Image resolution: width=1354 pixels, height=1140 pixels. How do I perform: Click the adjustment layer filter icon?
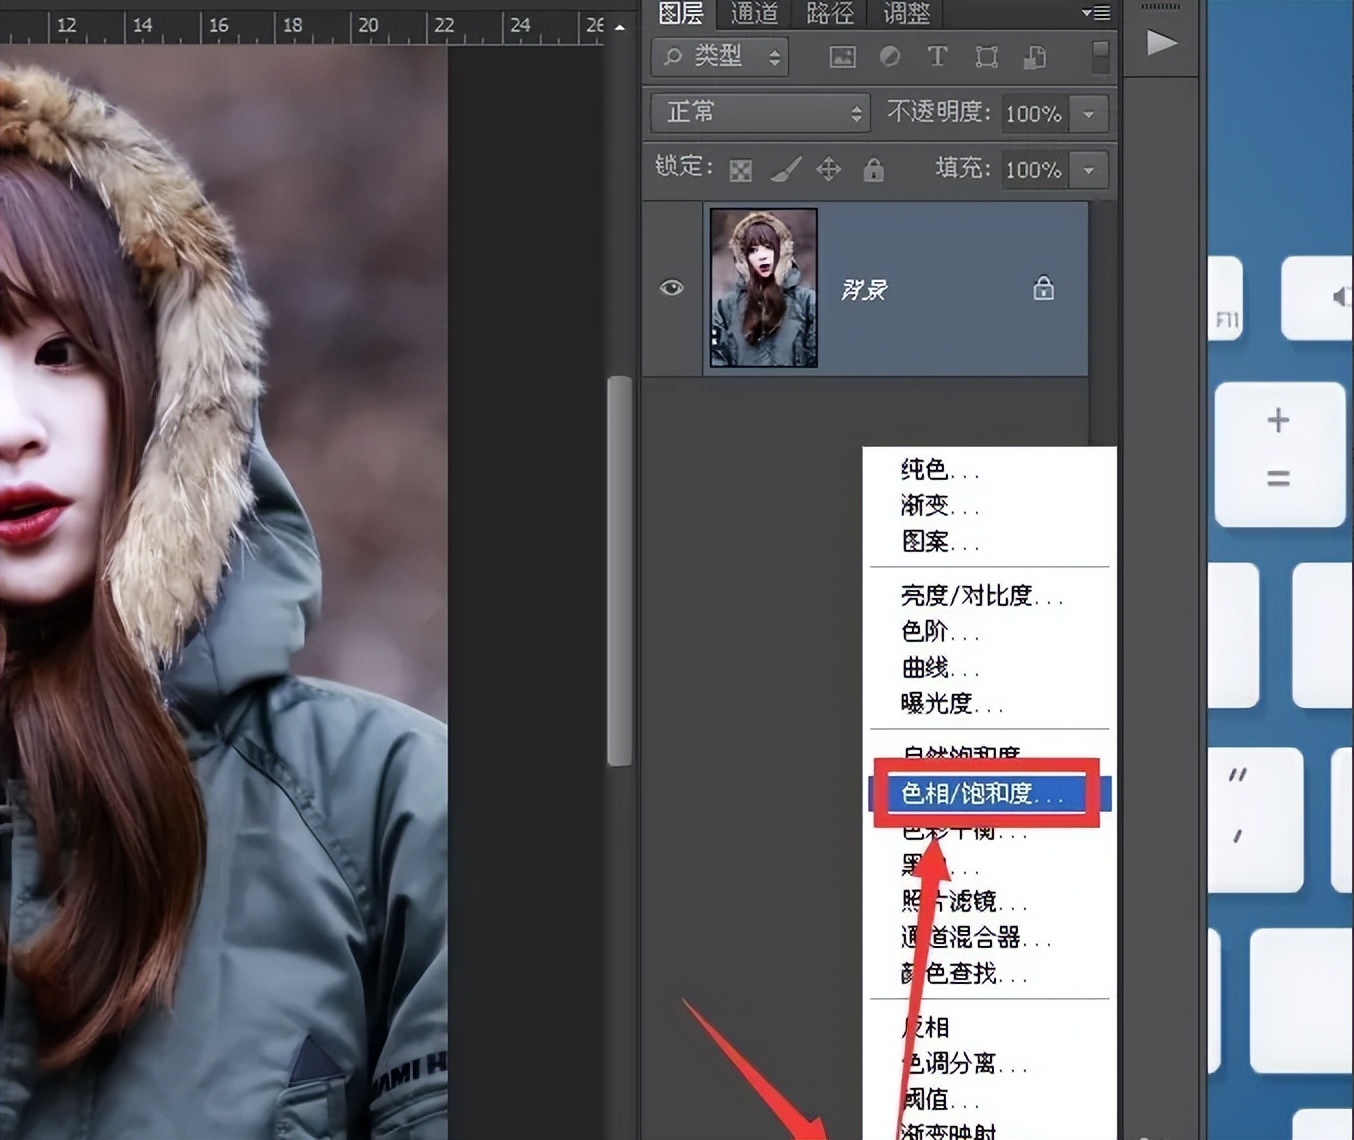(x=890, y=57)
